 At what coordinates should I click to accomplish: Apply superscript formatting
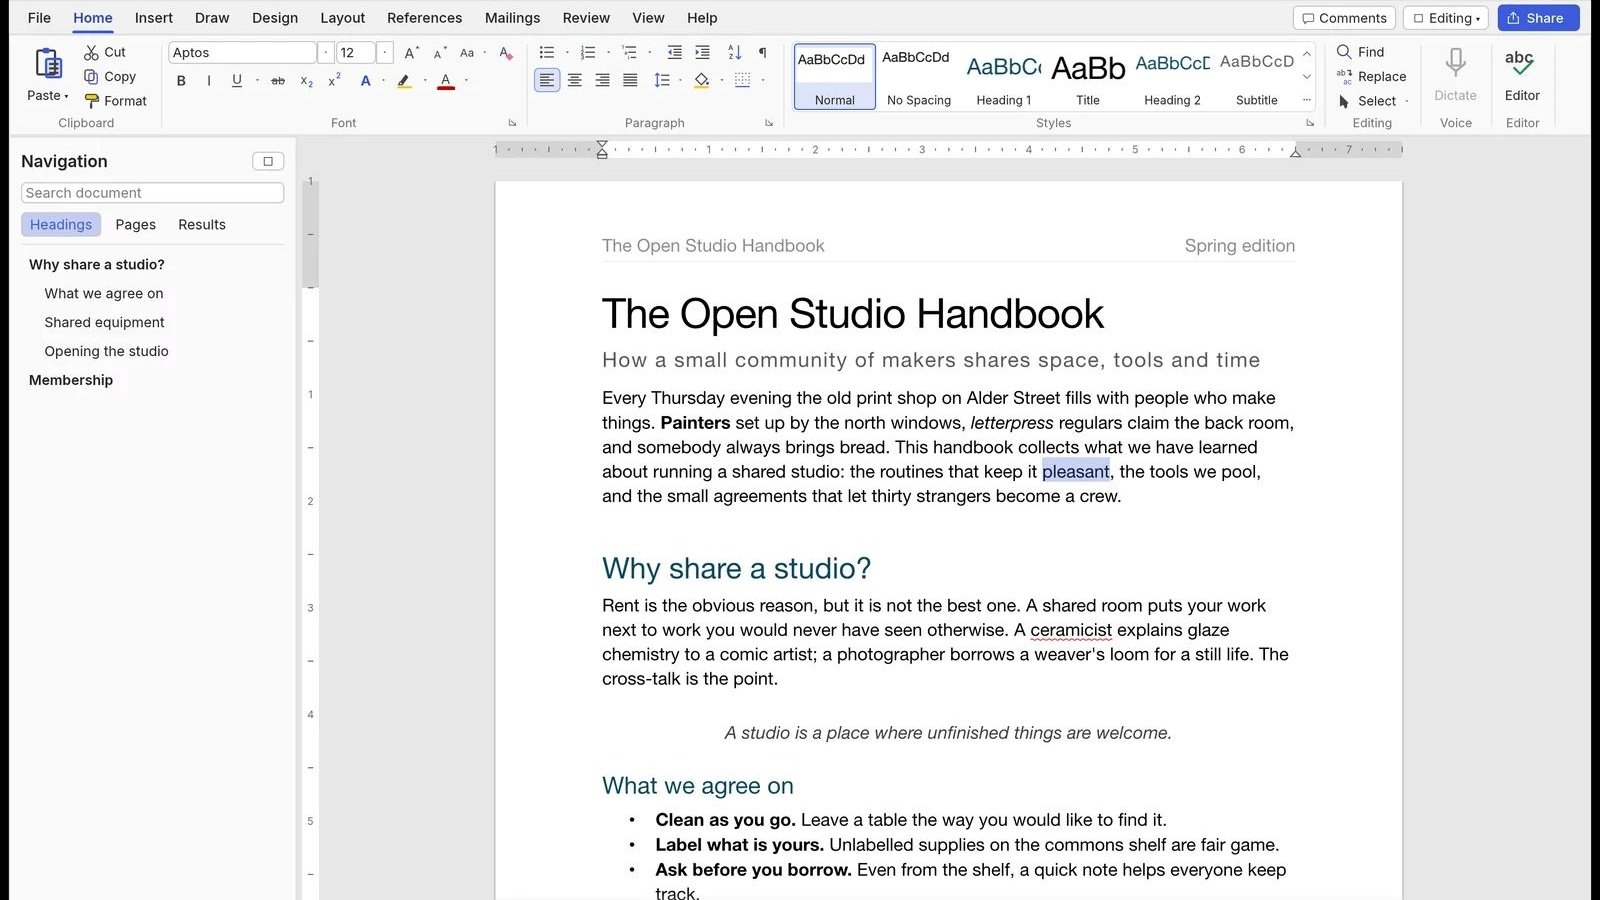(335, 81)
